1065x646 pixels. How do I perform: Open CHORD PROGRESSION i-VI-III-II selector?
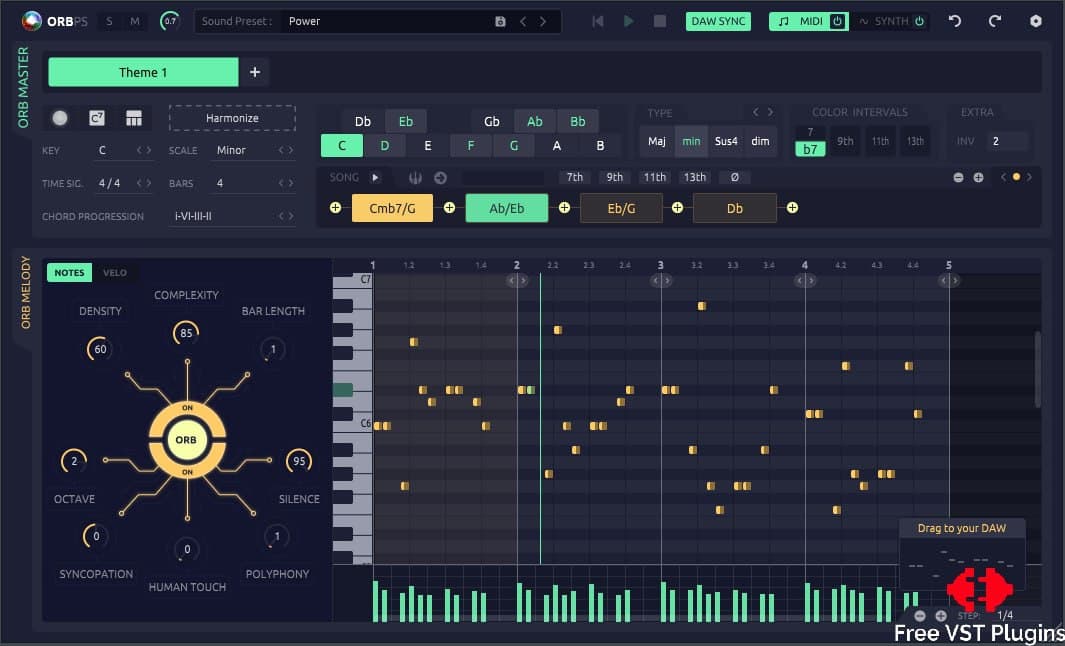[232, 217]
